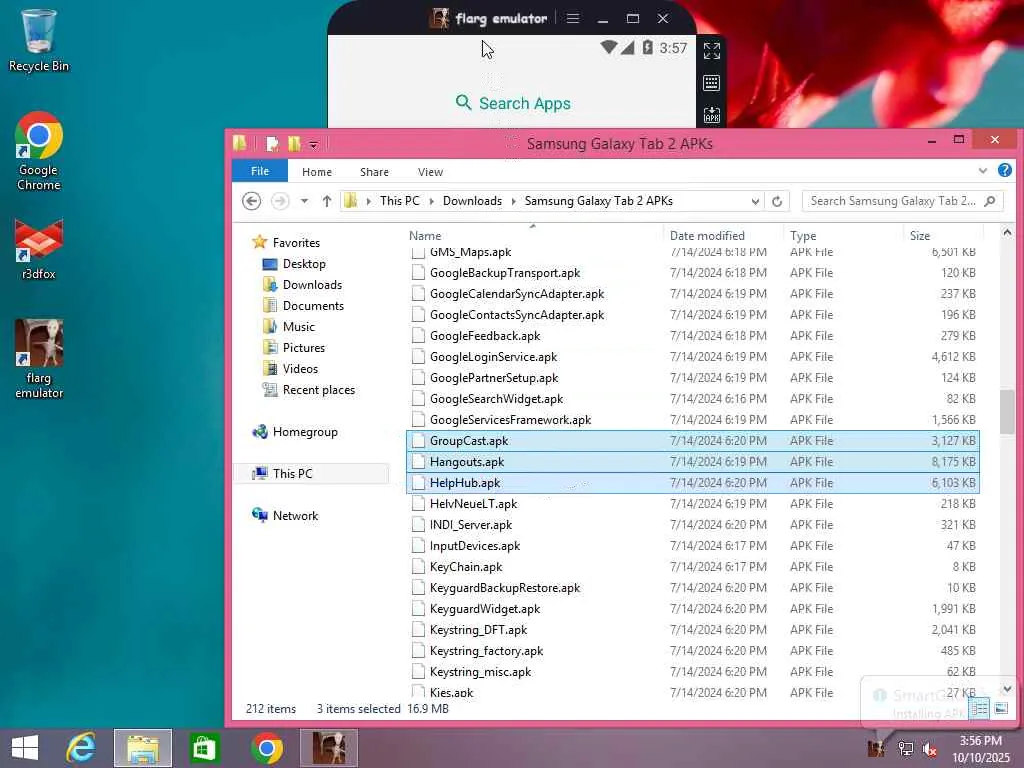Click the taskbar clock showing 3:56 PM

[x=980, y=749]
